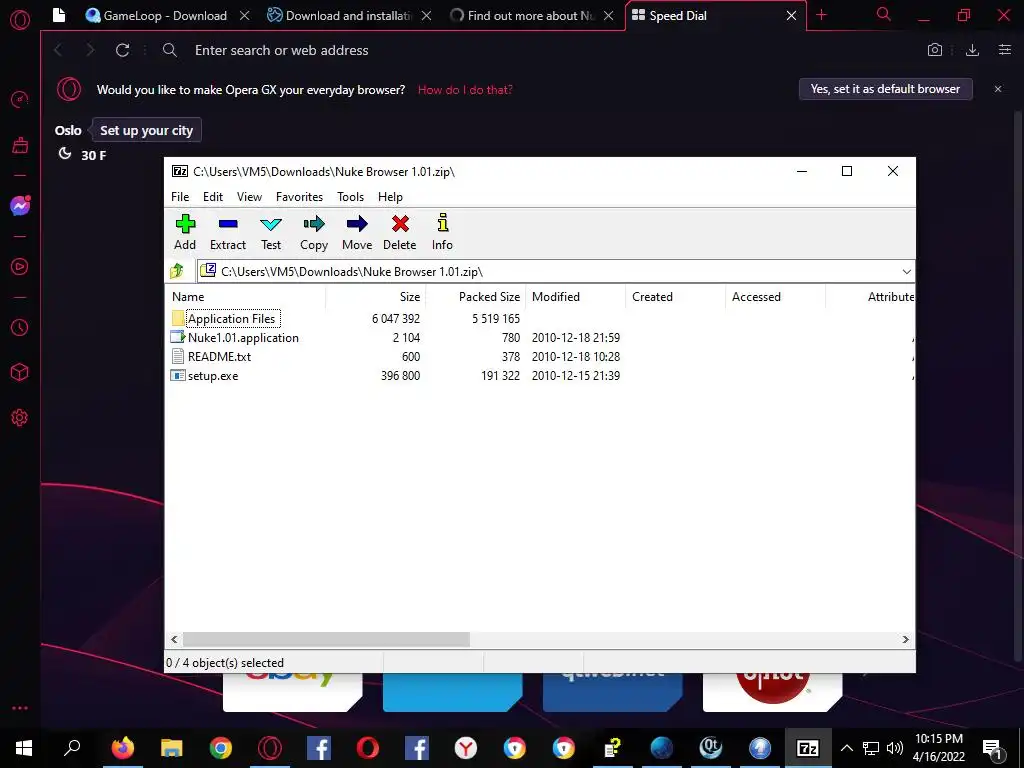Open a new tab with plus icon
This screenshot has width=1024, height=768.
pos(822,15)
